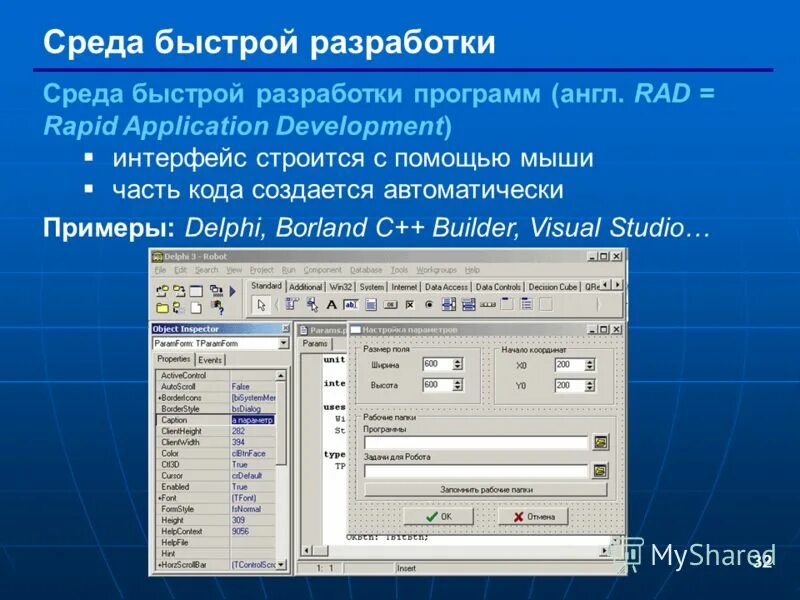Click the blue Run arrow on the speedbar

233,291
